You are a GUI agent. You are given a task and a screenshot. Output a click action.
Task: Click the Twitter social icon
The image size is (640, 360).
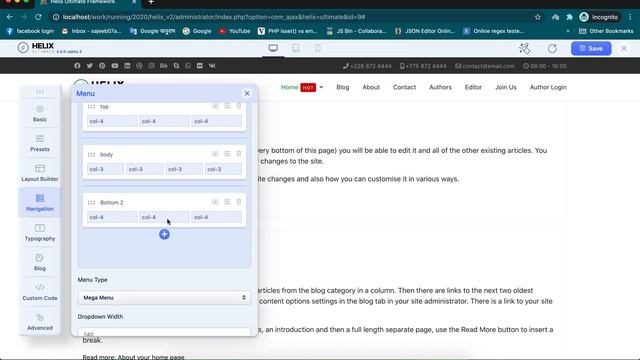(89, 66)
